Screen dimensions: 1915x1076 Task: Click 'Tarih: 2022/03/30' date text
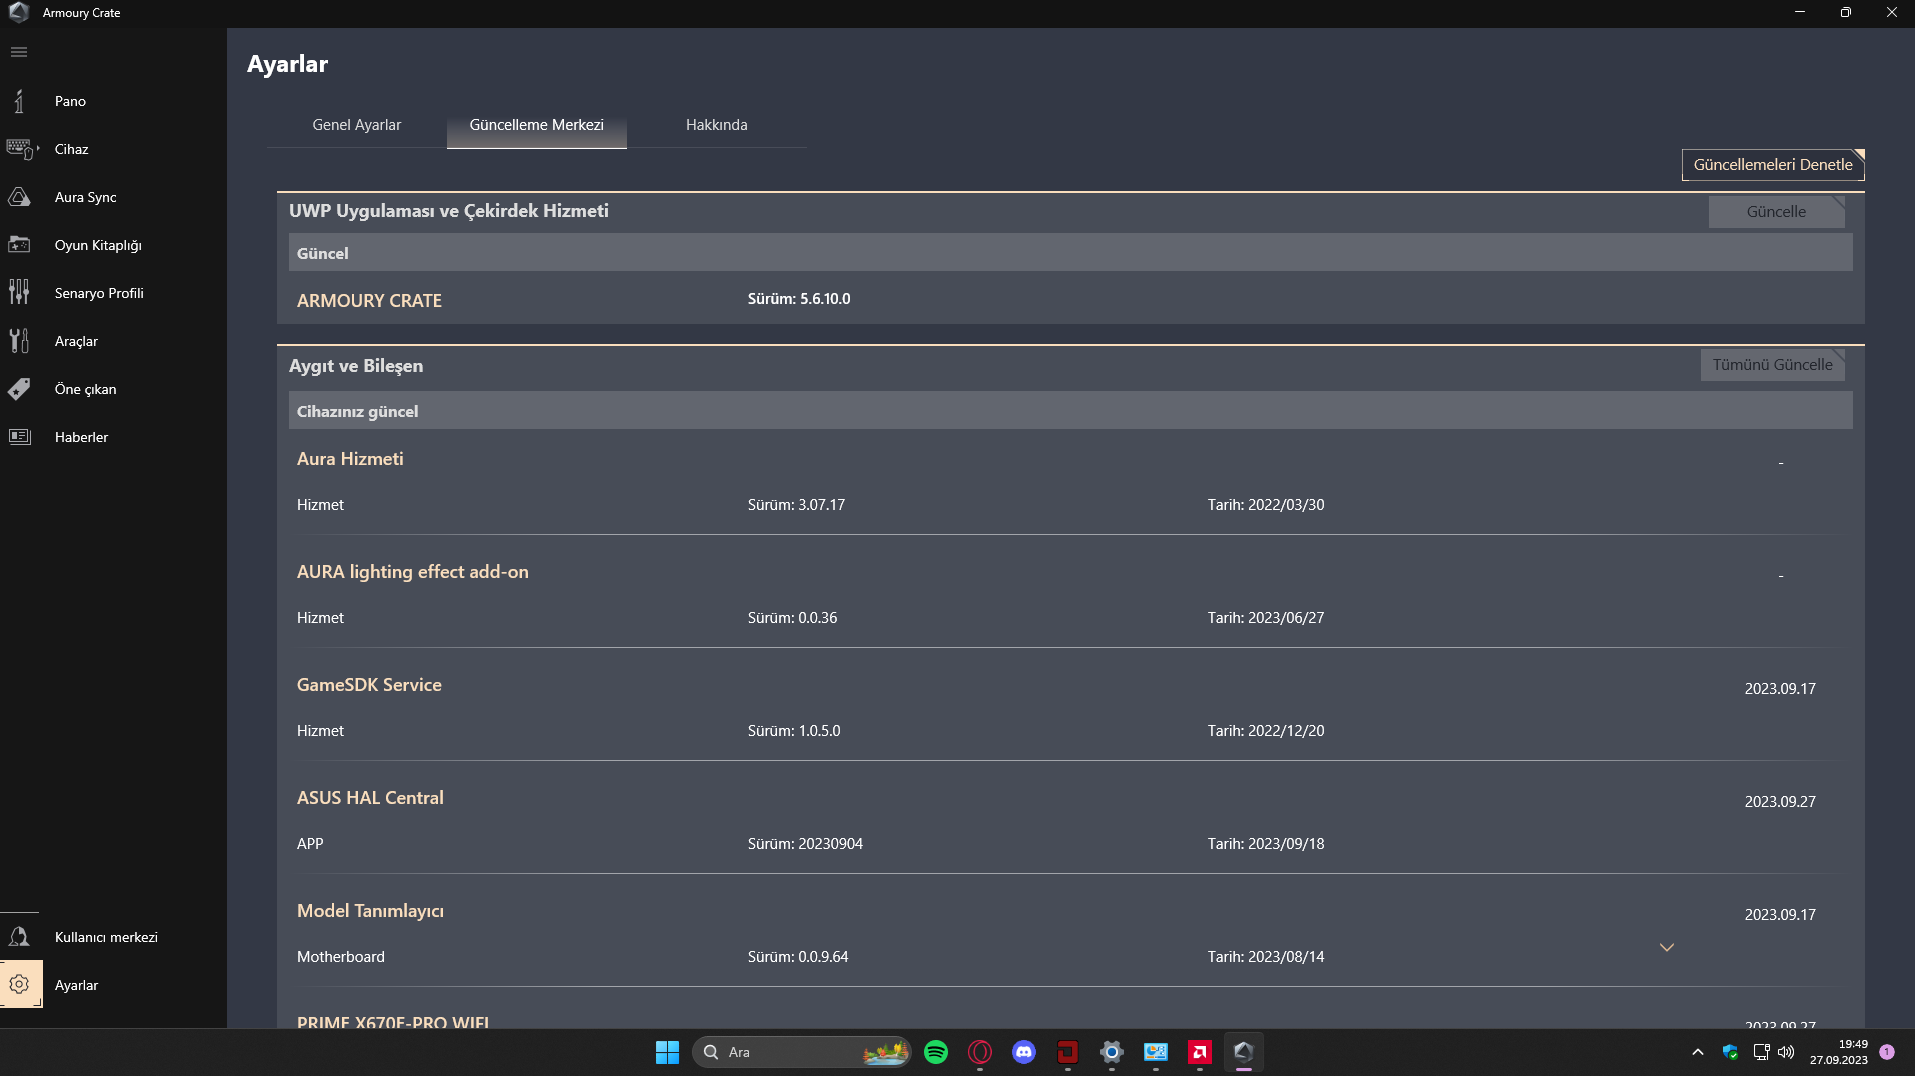(x=1266, y=505)
